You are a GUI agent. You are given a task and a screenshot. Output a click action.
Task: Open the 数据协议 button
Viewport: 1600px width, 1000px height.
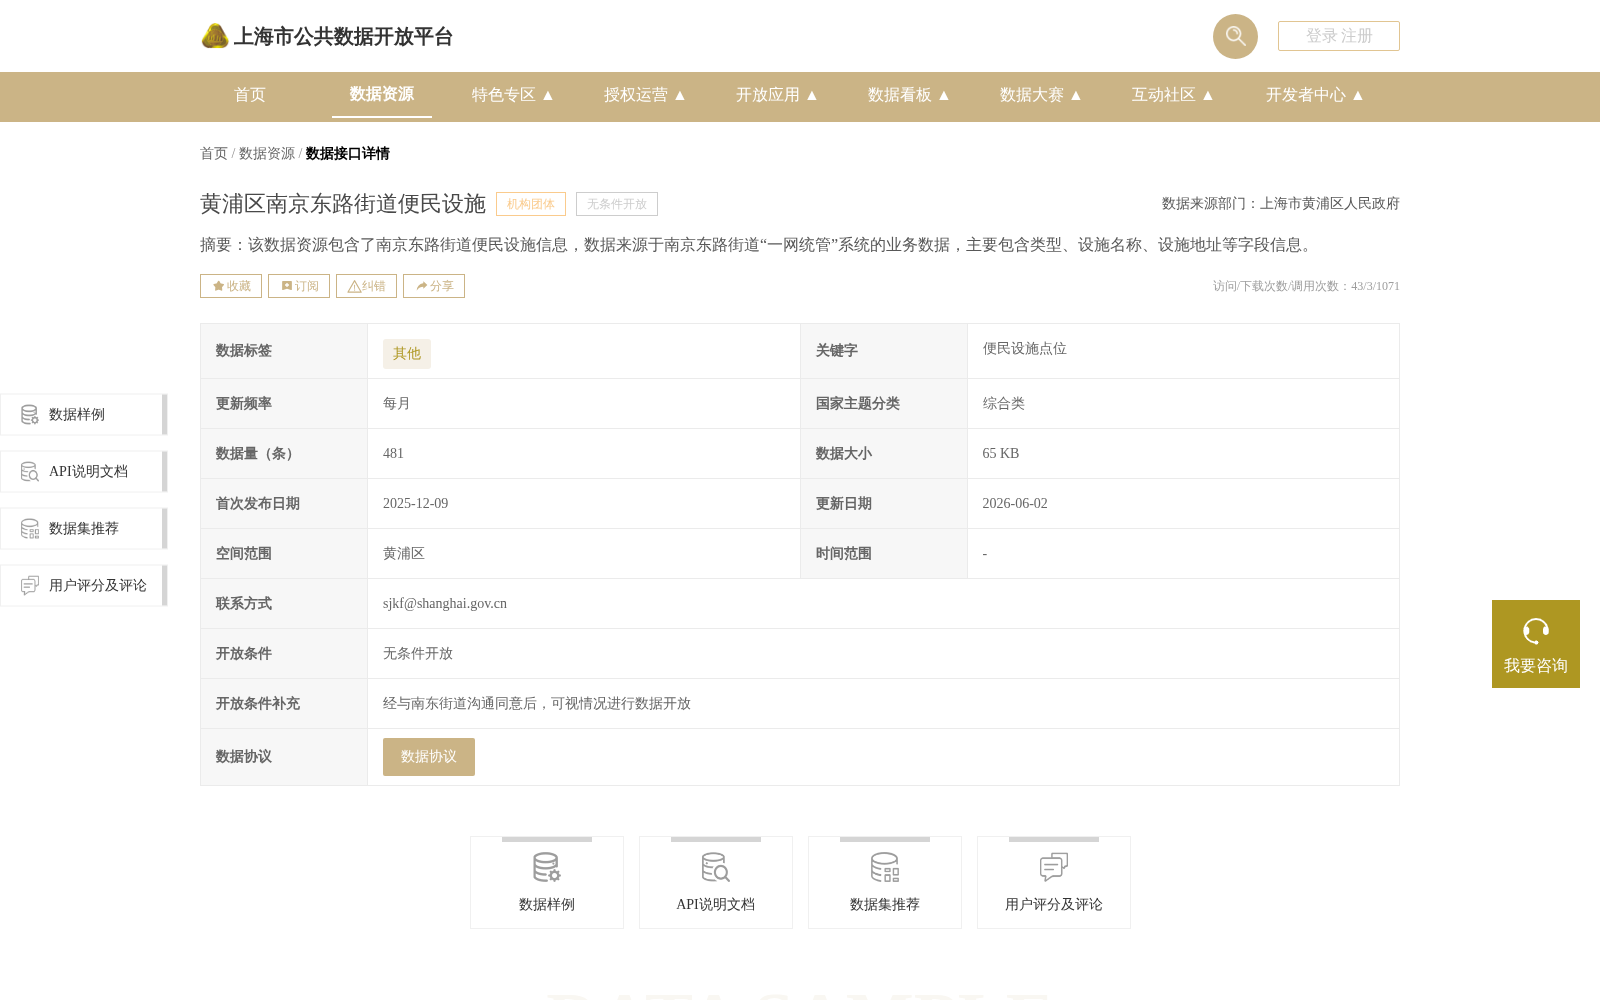[x=429, y=757]
